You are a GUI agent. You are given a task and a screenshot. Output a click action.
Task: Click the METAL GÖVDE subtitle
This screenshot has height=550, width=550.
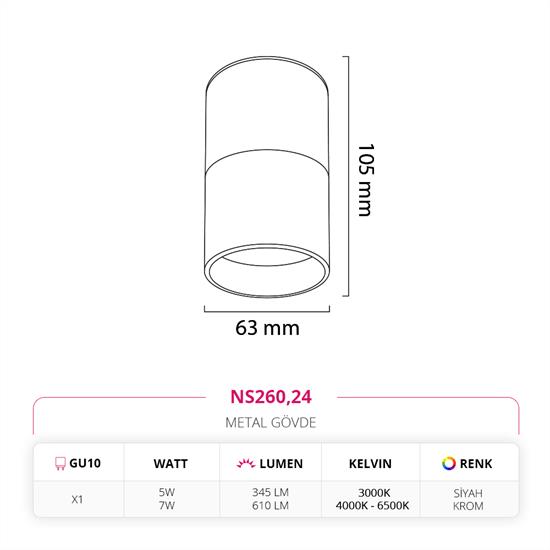click(x=271, y=422)
